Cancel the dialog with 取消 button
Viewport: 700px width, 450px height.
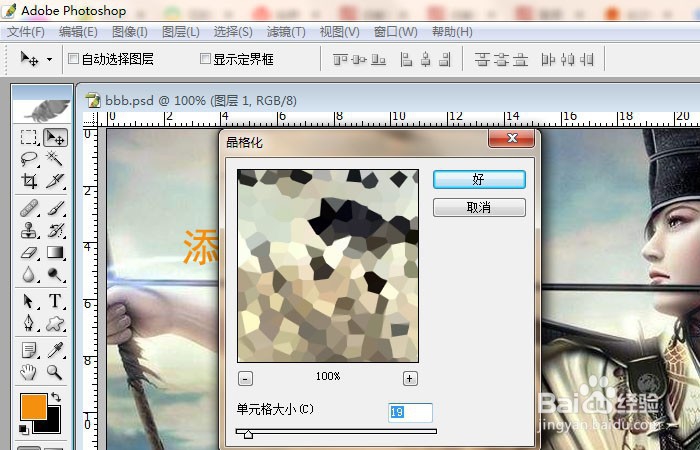[479, 207]
